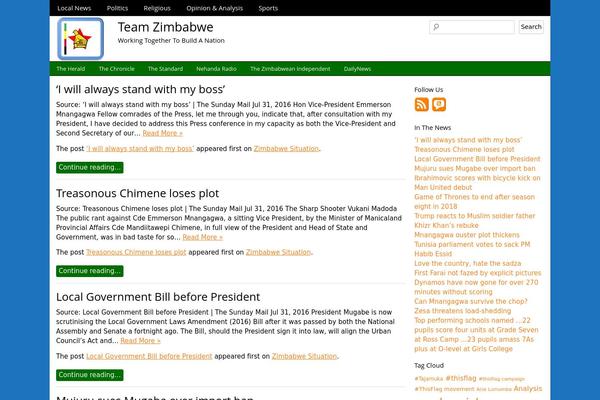Open the RSS feed icon under Follow Us

(421, 104)
